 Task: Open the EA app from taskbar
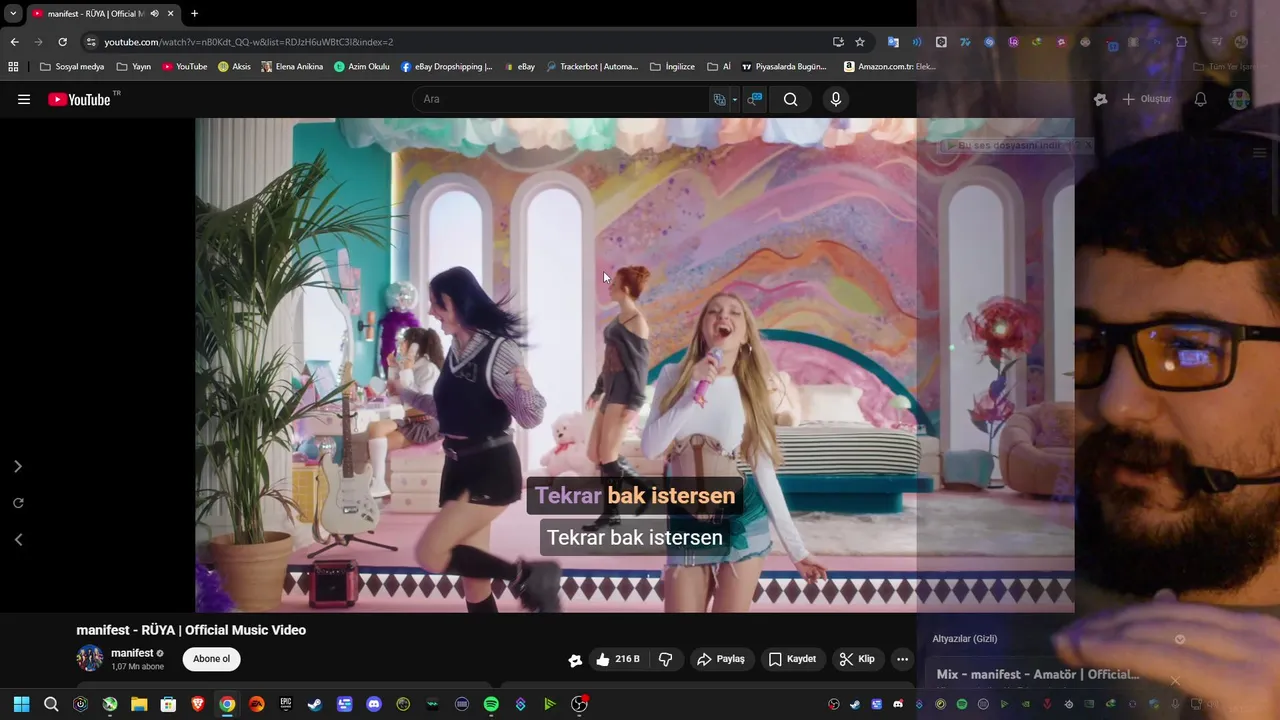(257, 704)
